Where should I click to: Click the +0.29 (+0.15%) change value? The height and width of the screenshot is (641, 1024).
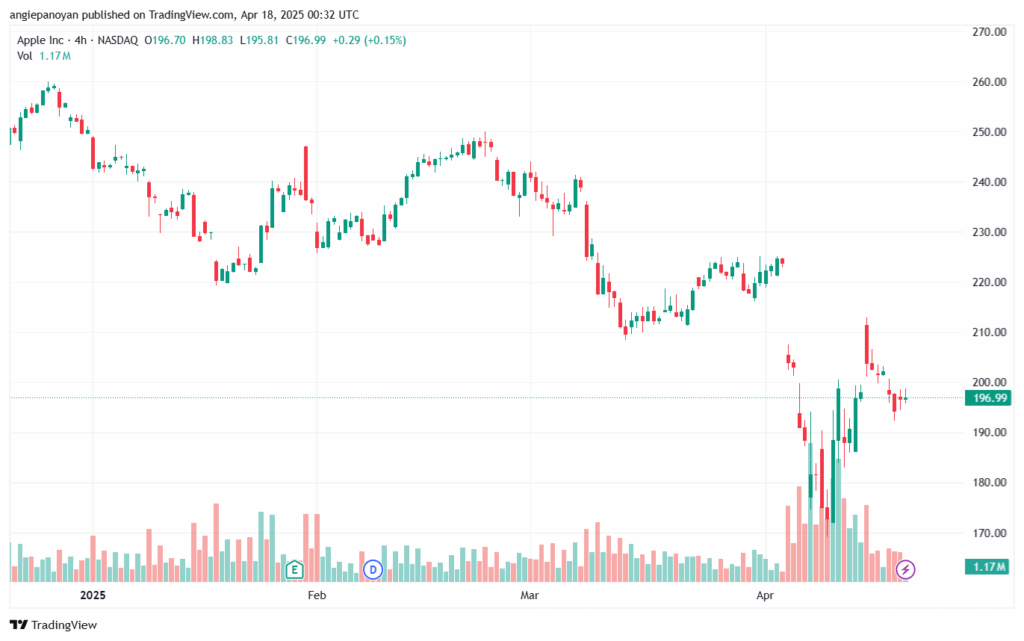[369, 40]
